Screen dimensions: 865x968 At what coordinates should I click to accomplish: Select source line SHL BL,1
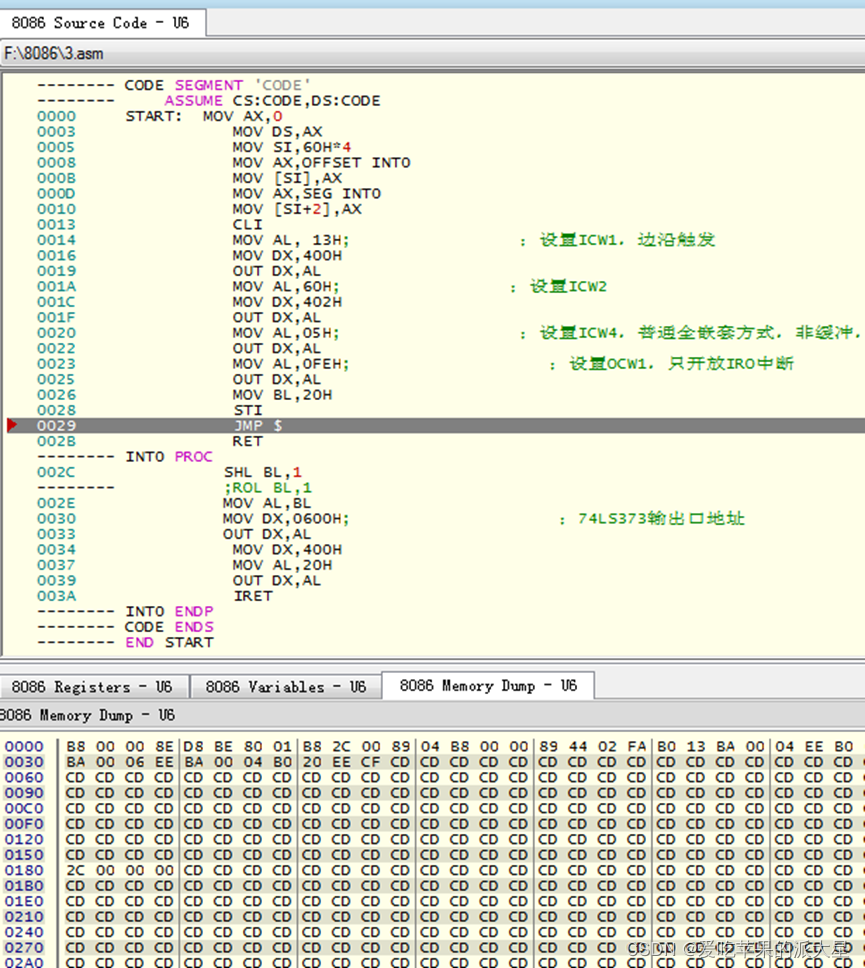263,471
